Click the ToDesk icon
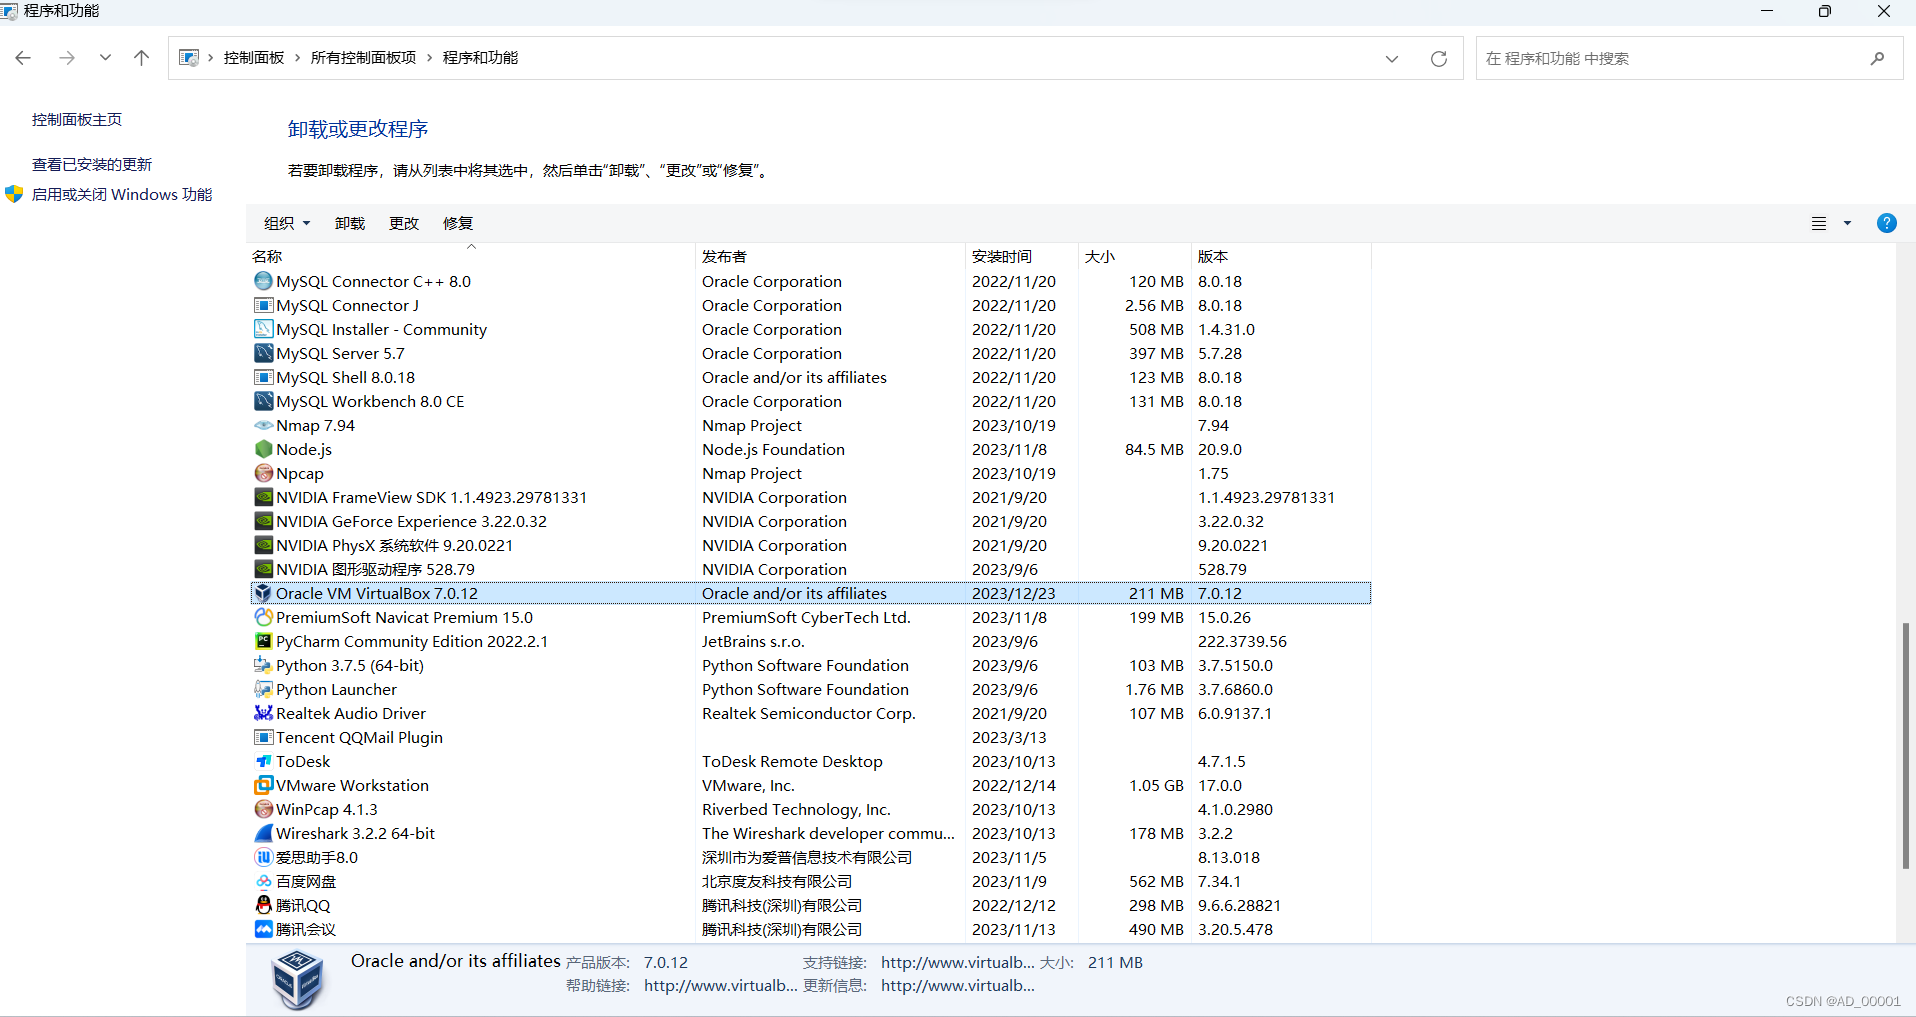The image size is (1916, 1017). (x=263, y=761)
